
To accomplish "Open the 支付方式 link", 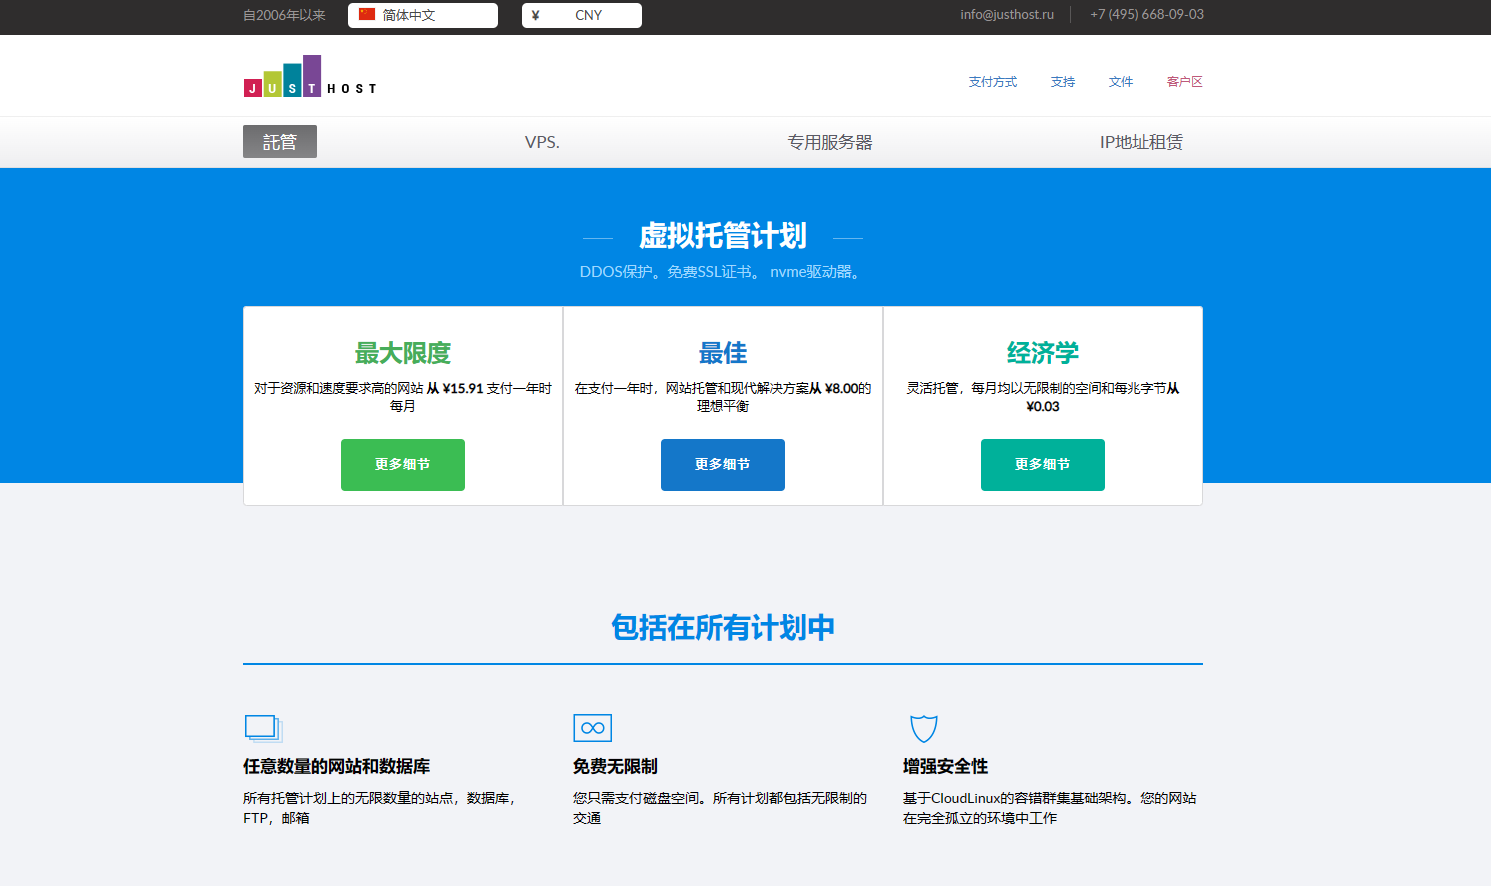I will (x=992, y=82).
